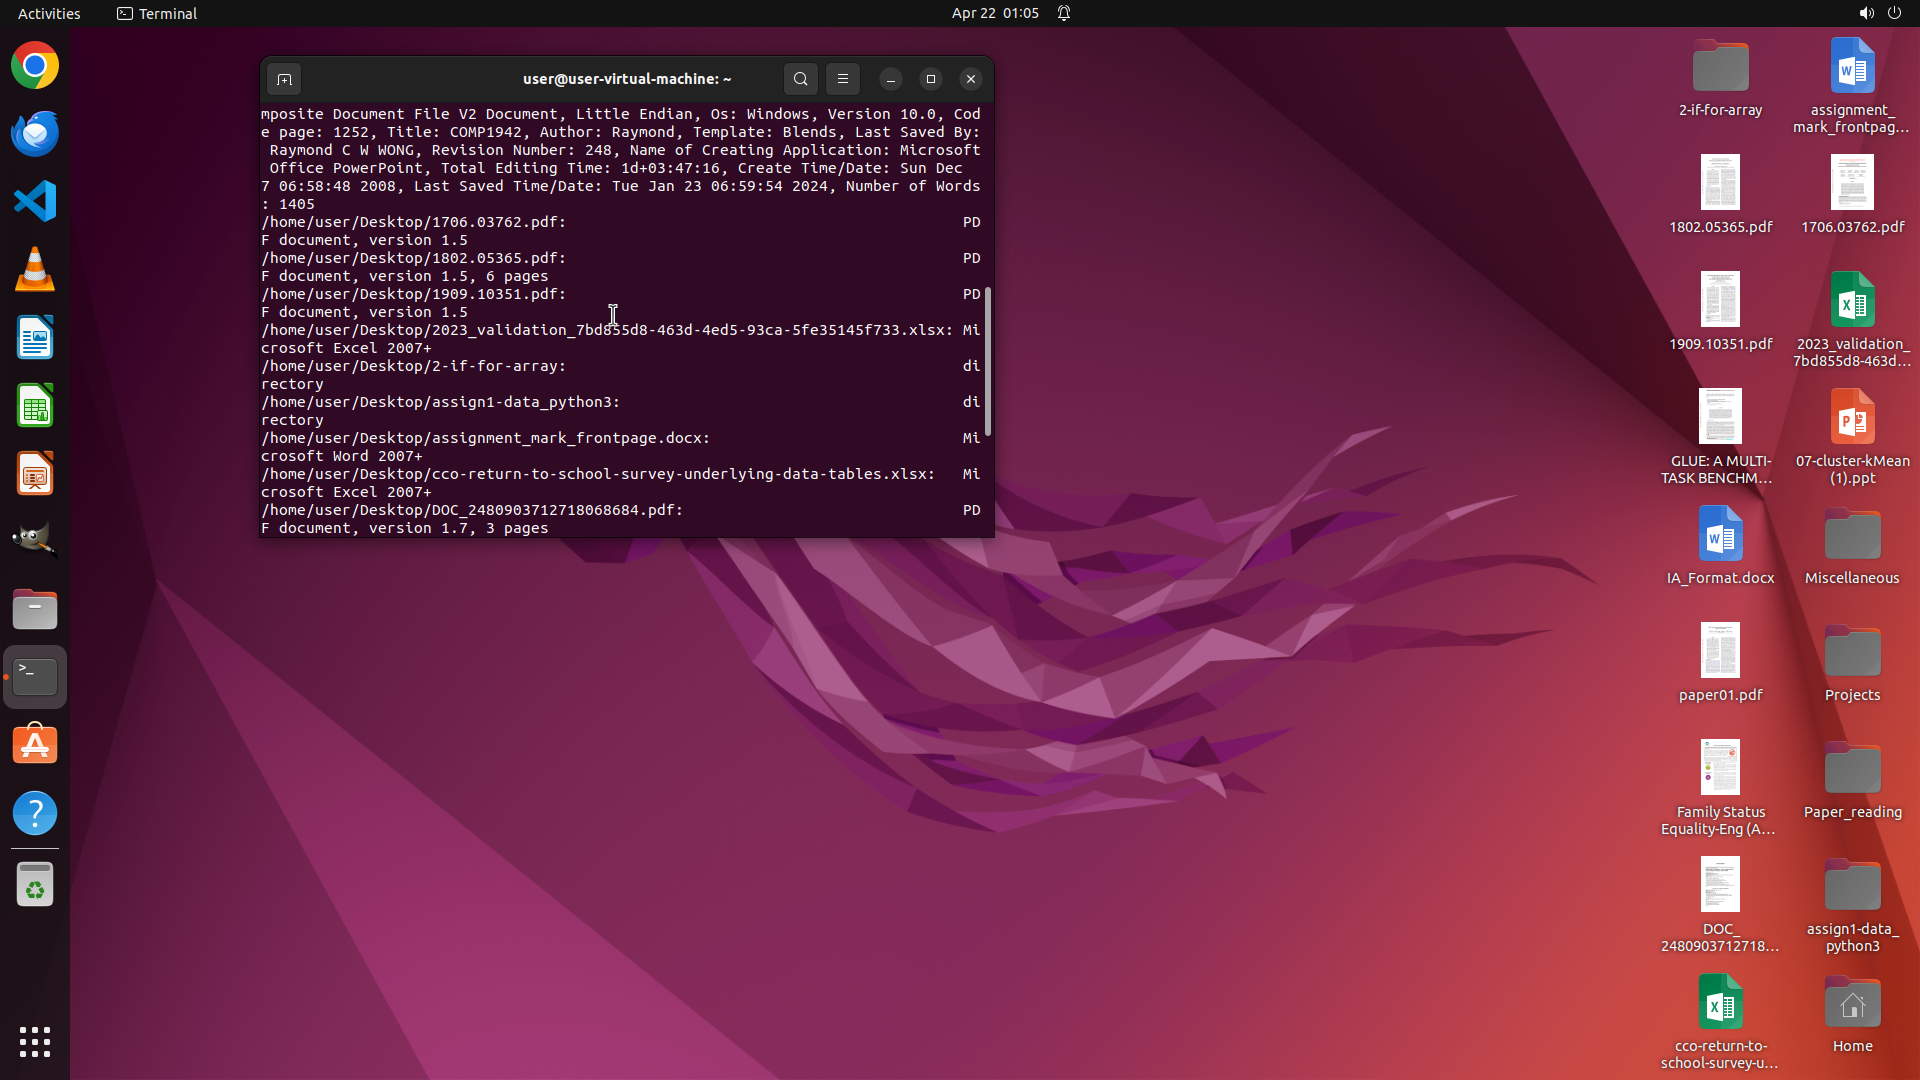This screenshot has height=1080, width=1920.
Task: Open Thunderbird mail from the dock
Action: click(x=35, y=134)
